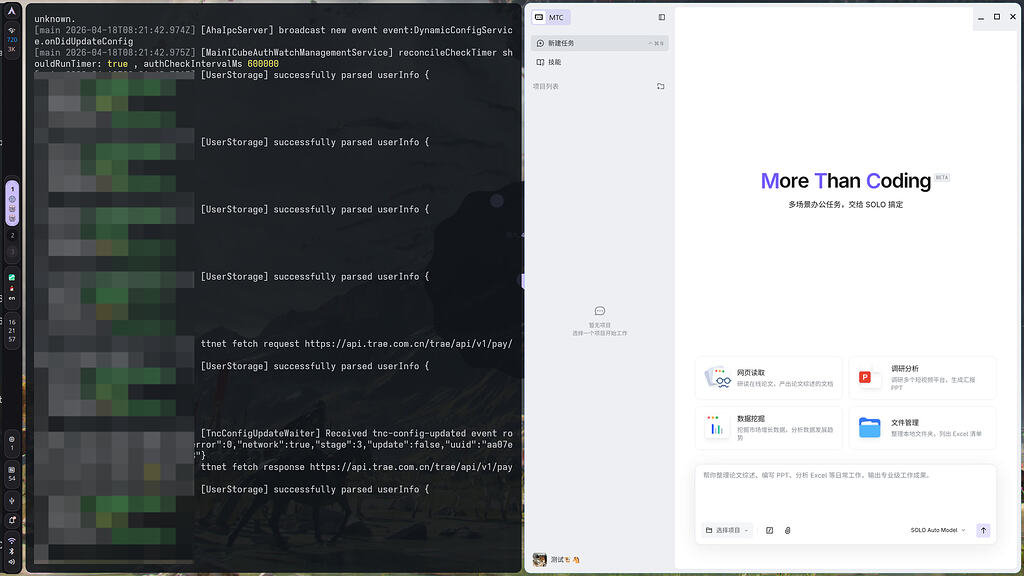The height and width of the screenshot is (576, 1024).
Task: Maximize the MTC application window
Action: tap(997, 17)
